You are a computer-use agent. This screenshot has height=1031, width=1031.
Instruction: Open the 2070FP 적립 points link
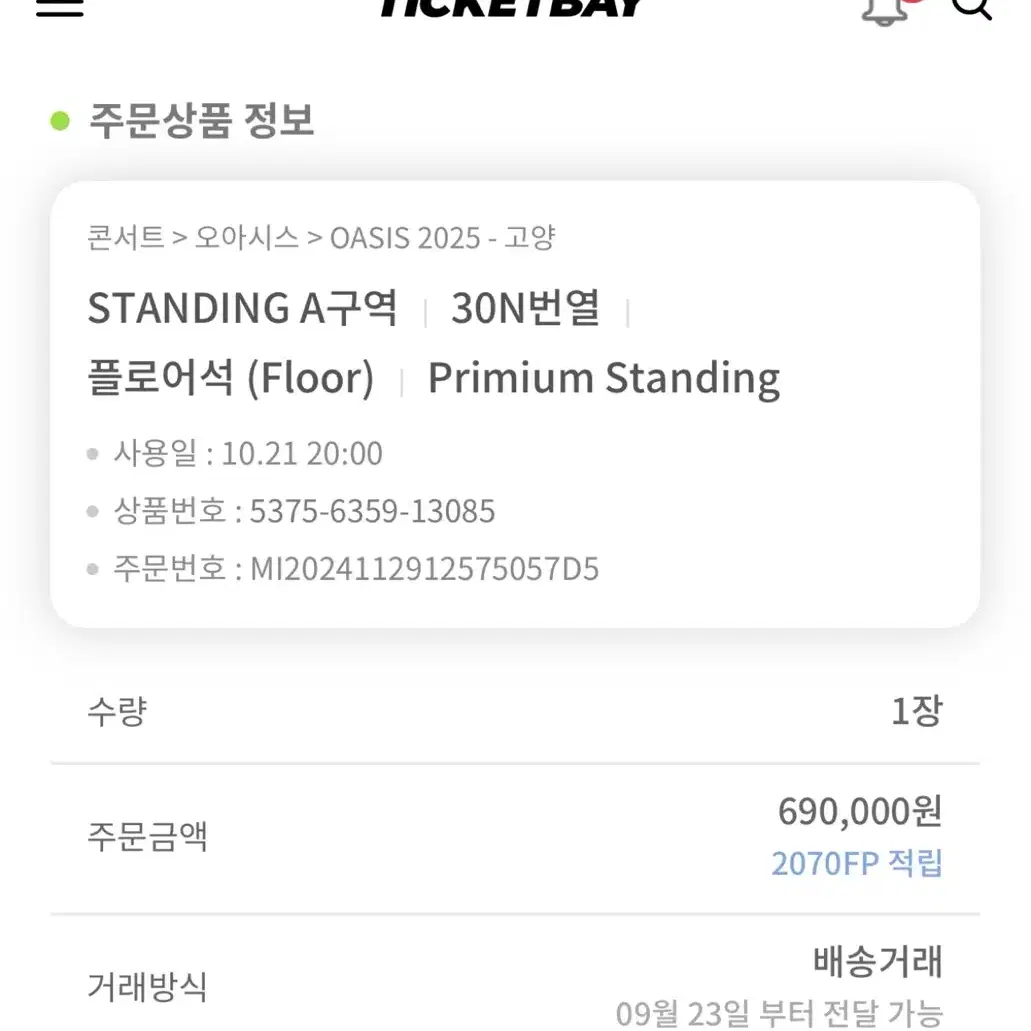pos(857,863)
